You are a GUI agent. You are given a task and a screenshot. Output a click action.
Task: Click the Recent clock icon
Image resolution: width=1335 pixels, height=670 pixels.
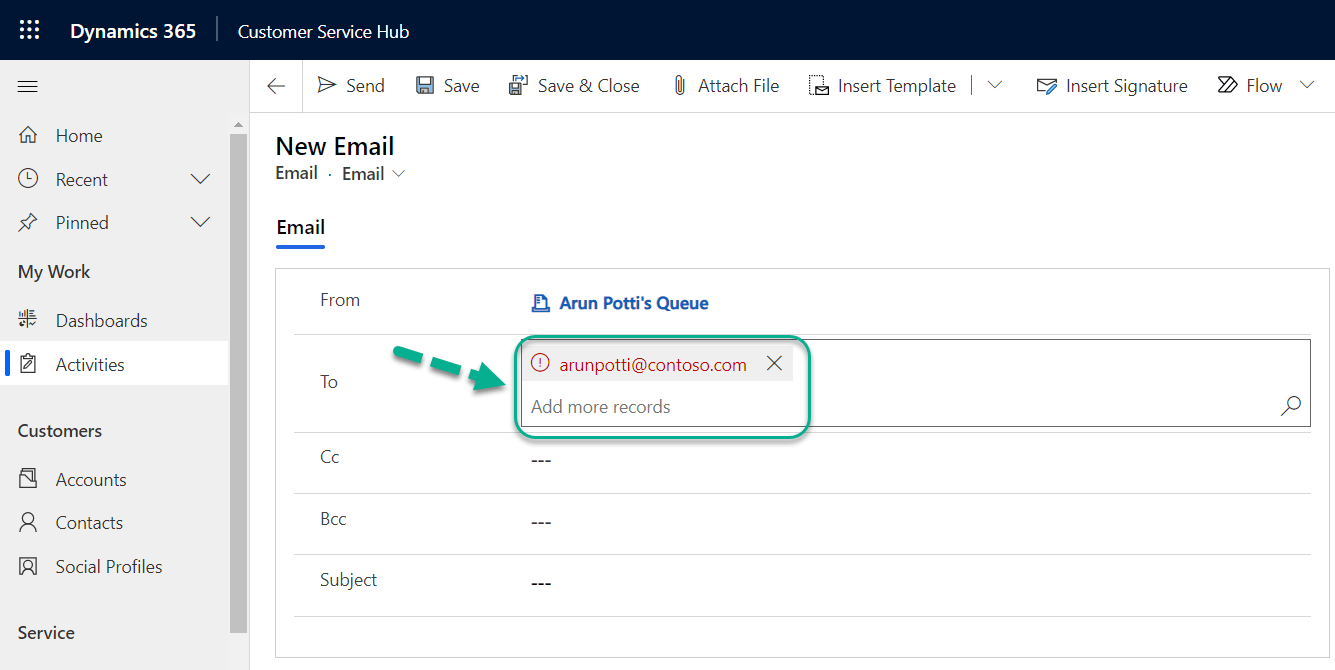click(28, 179)
